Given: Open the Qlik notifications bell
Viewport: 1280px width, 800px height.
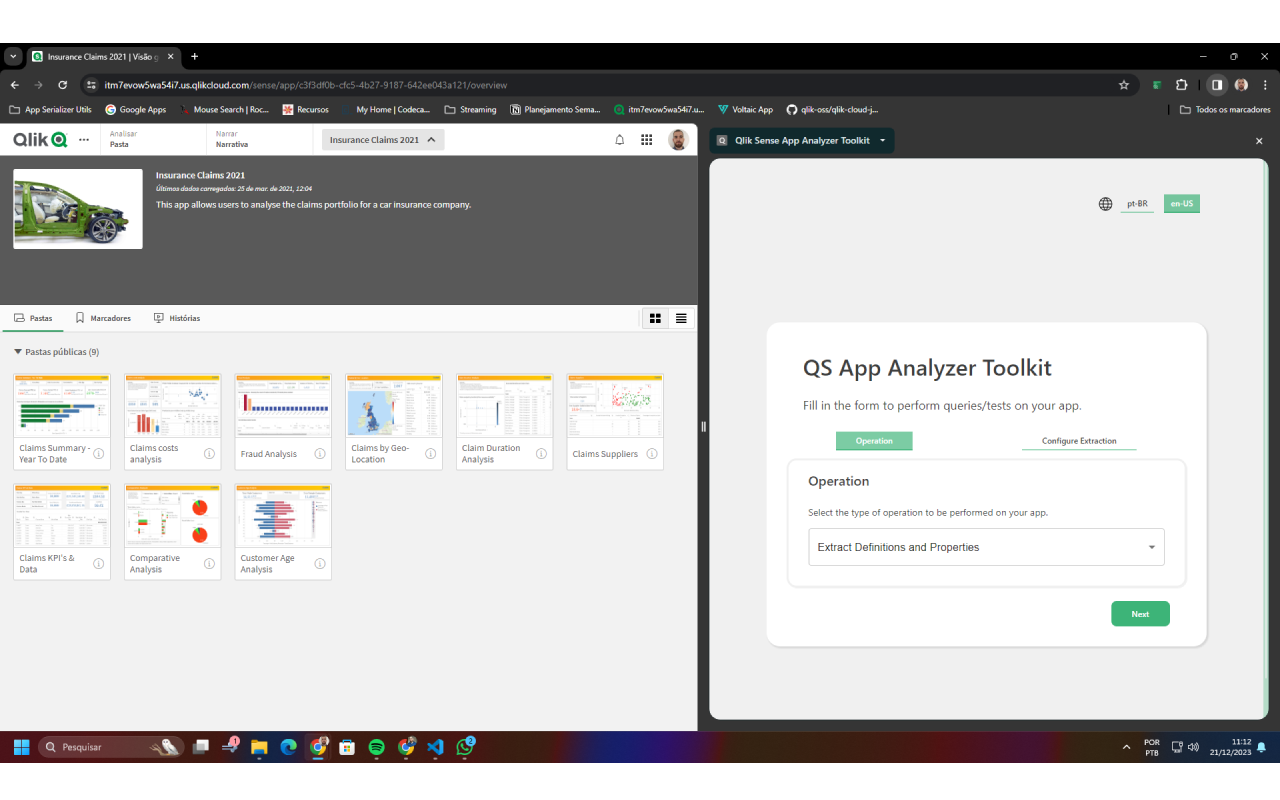Looking at the screenshot, I should pos(620,140).
